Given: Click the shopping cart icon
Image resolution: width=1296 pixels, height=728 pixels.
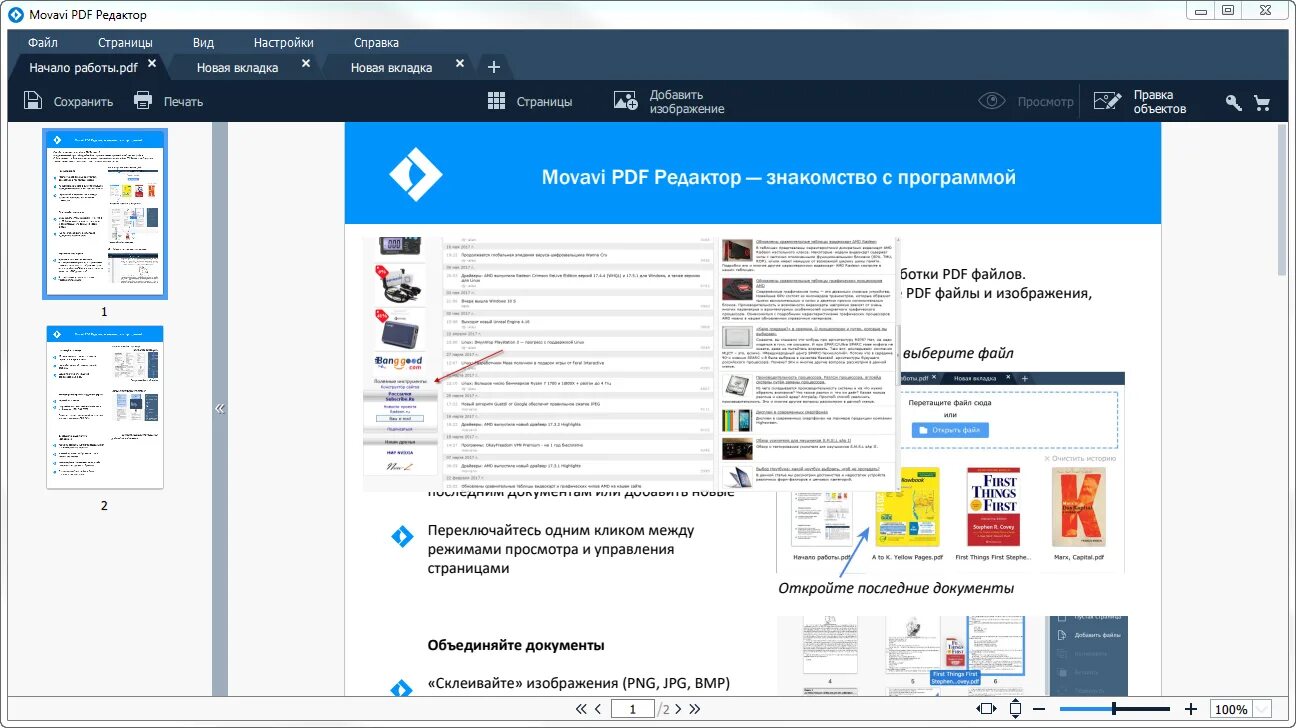Looking at the screenshot, I should point(1262,102).
